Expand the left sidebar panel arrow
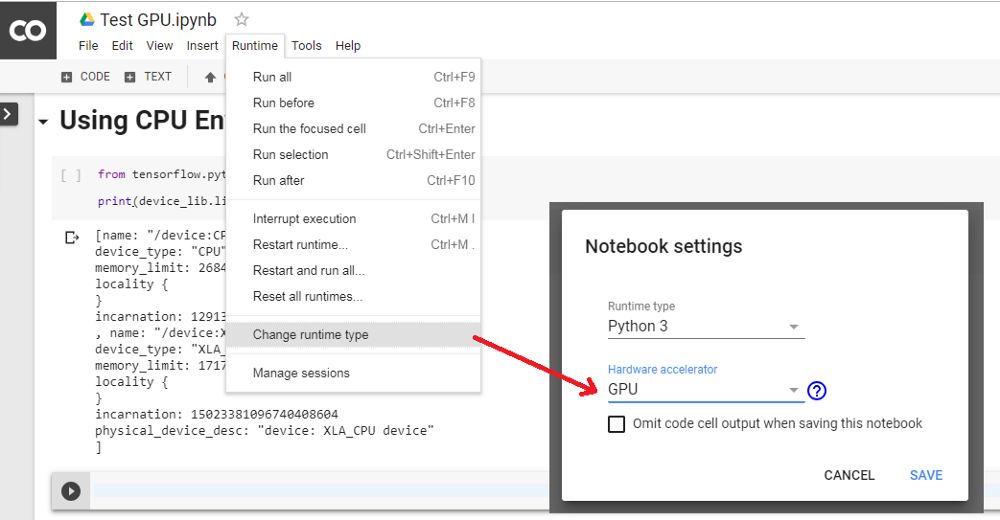Image resolution: width=1000 pixels, height=520 pixels. 8,115
